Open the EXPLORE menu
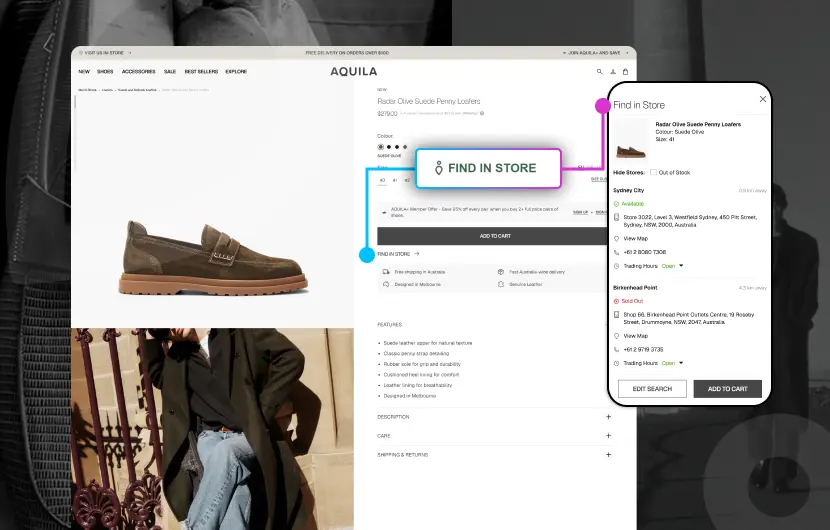Screen dimensions: 830x530 pos(236,71)
